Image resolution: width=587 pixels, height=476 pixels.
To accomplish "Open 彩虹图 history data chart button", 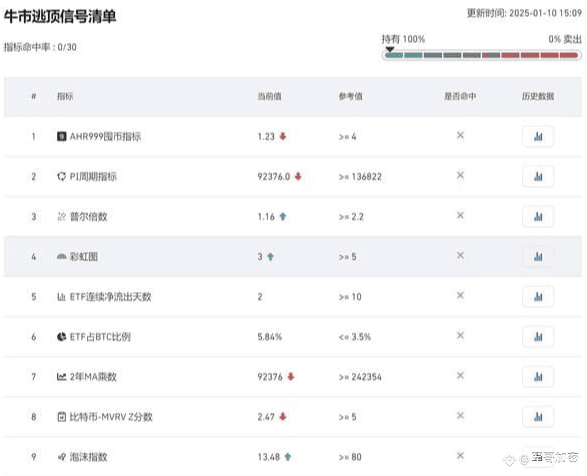I will [538, 257].
